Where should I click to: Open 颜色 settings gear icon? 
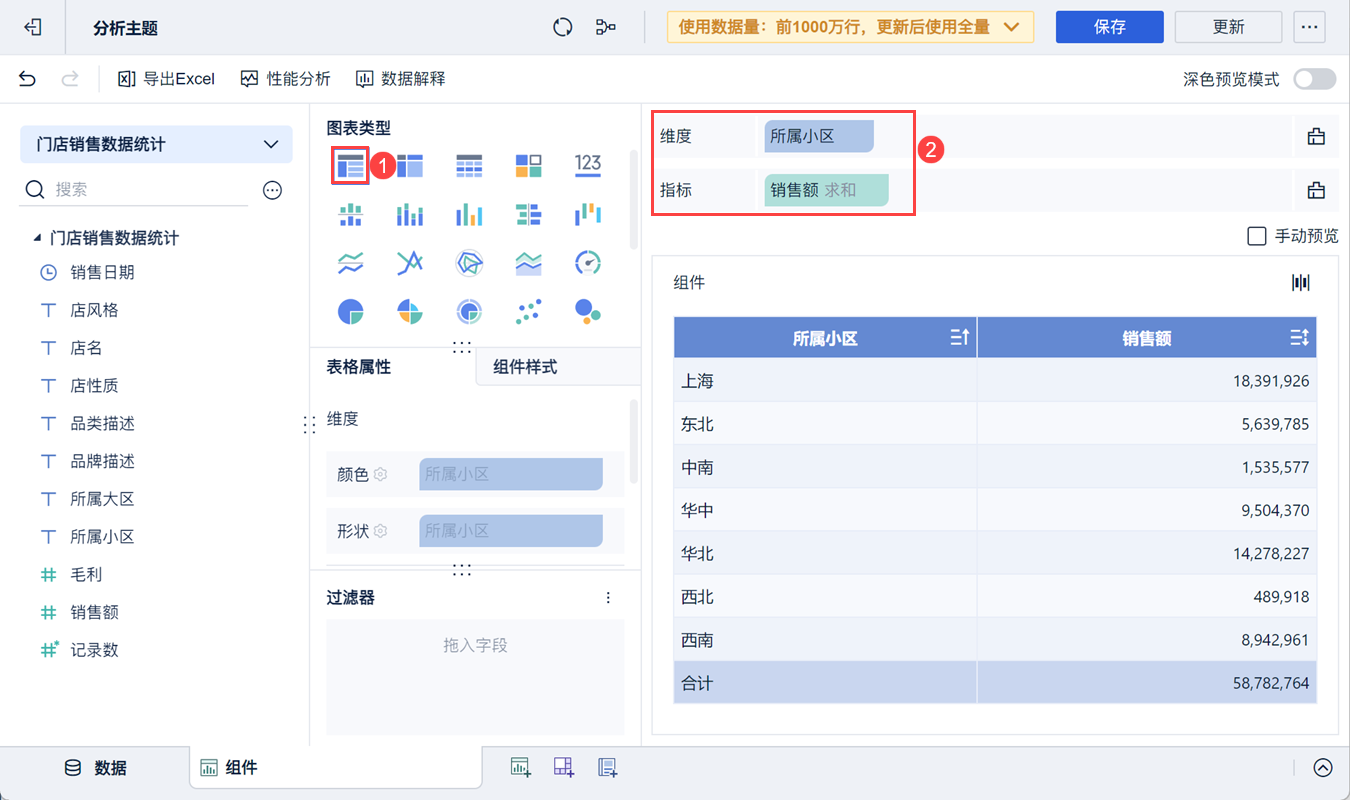point(380,474)
